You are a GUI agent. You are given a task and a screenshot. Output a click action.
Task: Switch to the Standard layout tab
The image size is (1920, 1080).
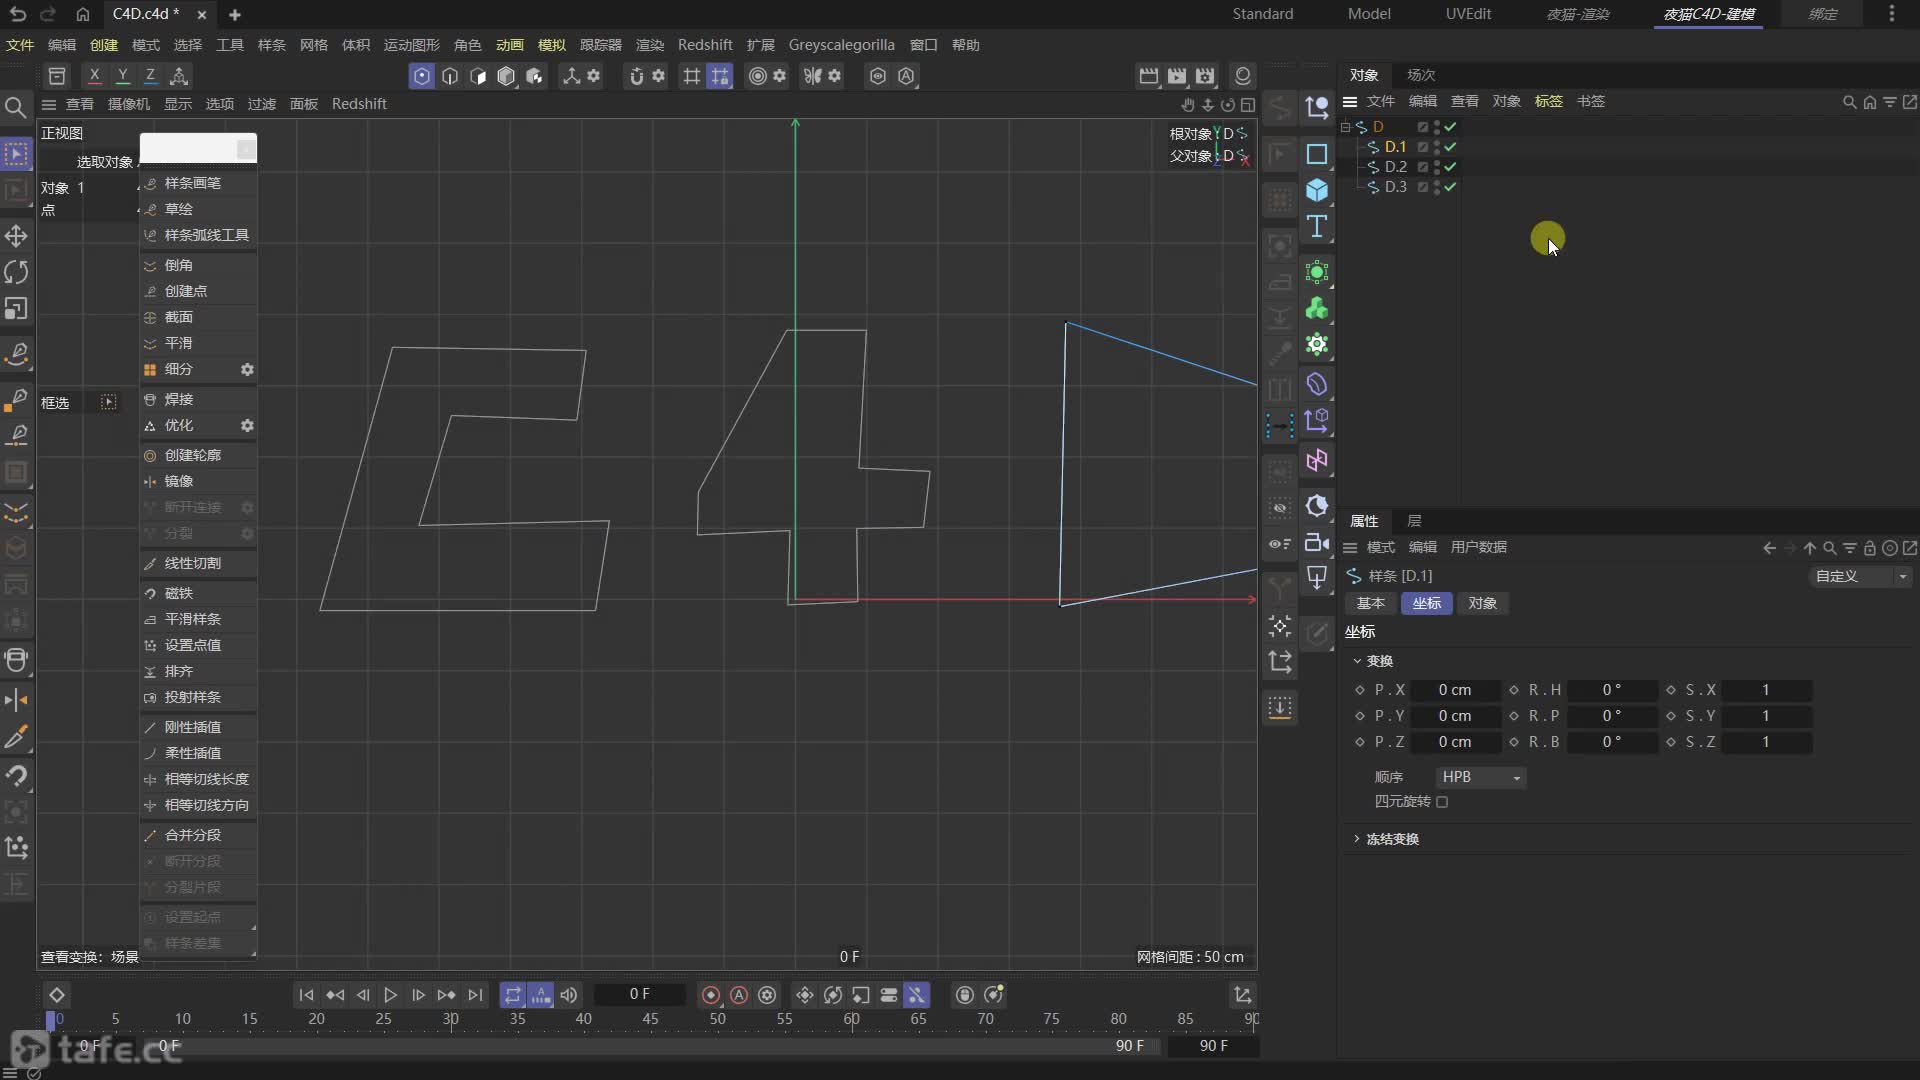[x=1262, y=14]
